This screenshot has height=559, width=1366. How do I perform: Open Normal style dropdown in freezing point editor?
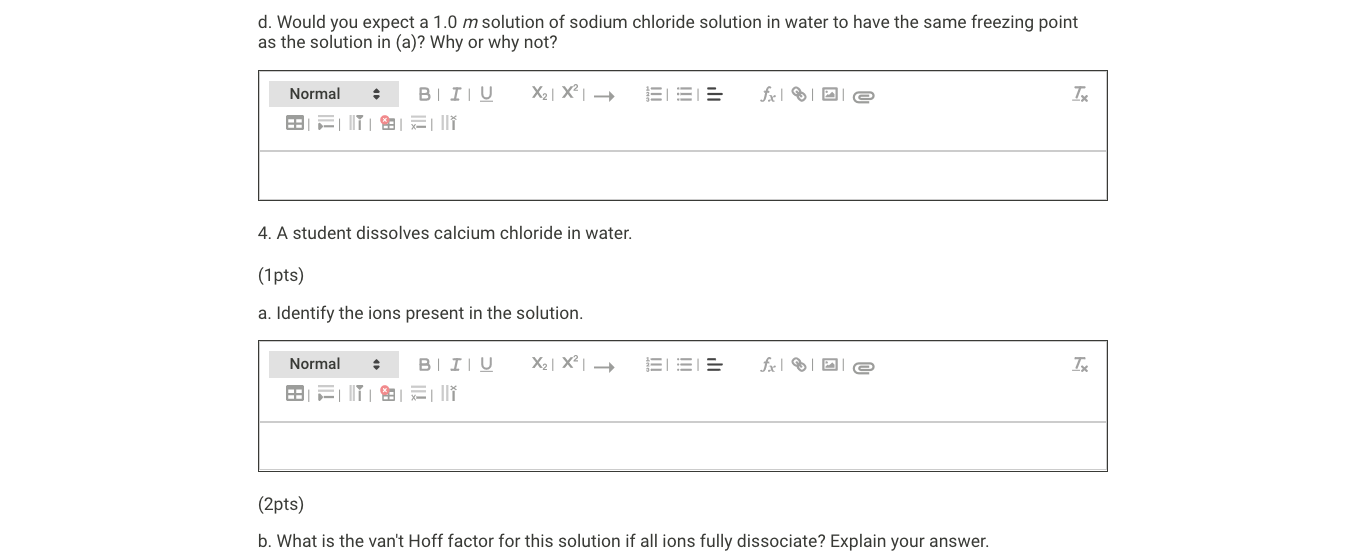[334, 94]
